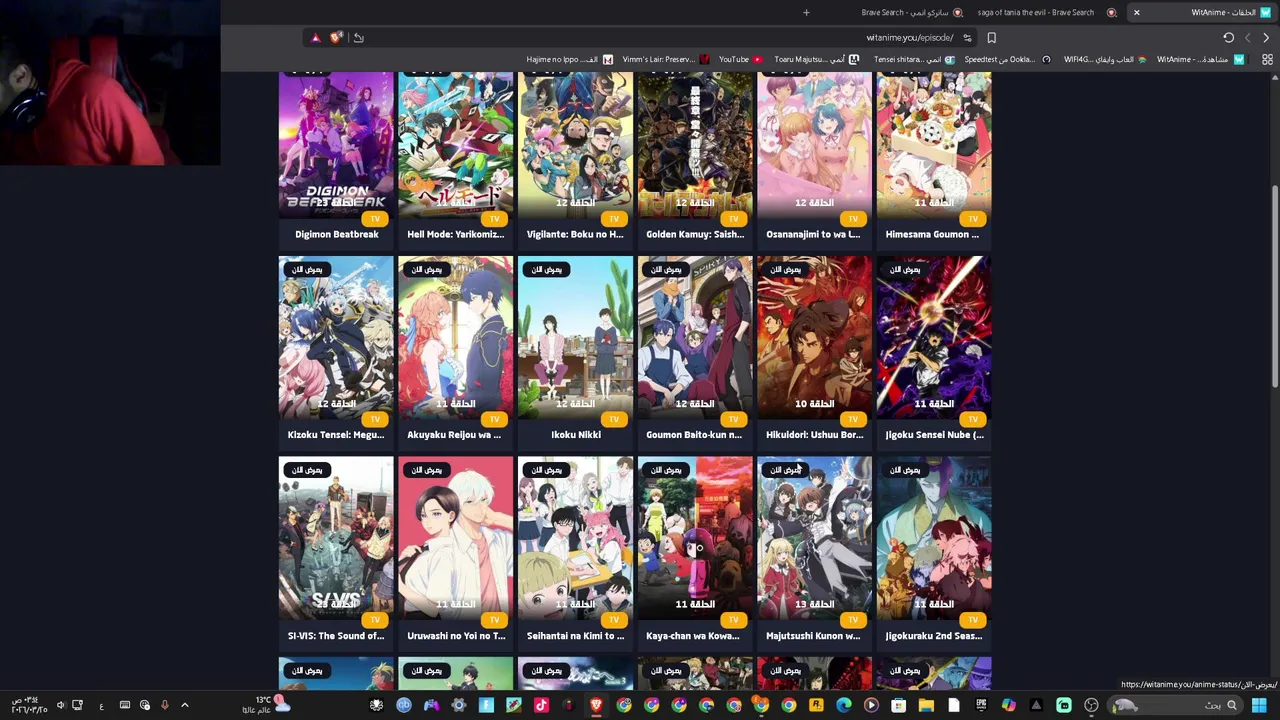Click TV badge on Digimon Beatbreak card
This screenshot has width=1280, height=720.
point(375,219)
